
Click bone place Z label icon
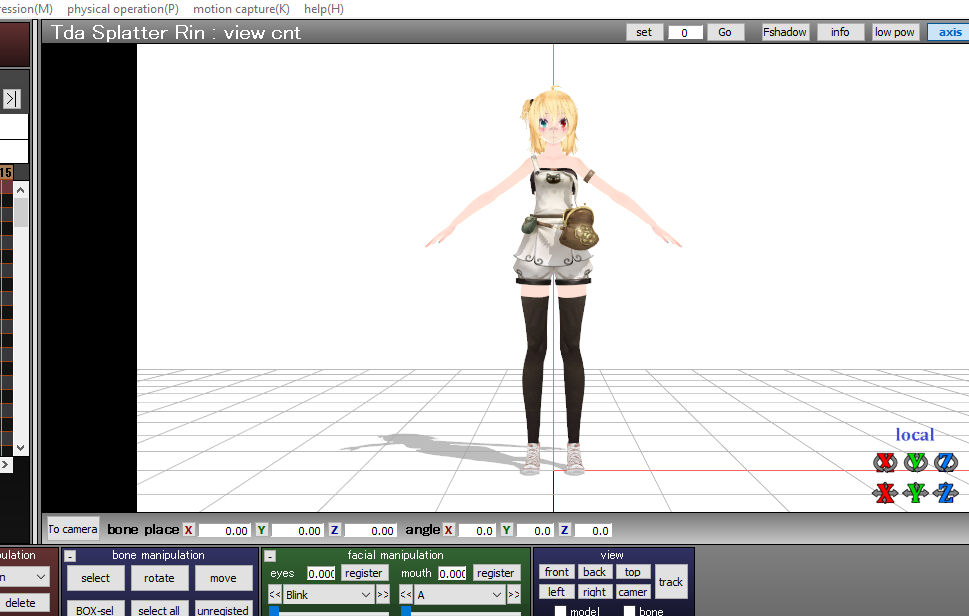coord(334,530)
